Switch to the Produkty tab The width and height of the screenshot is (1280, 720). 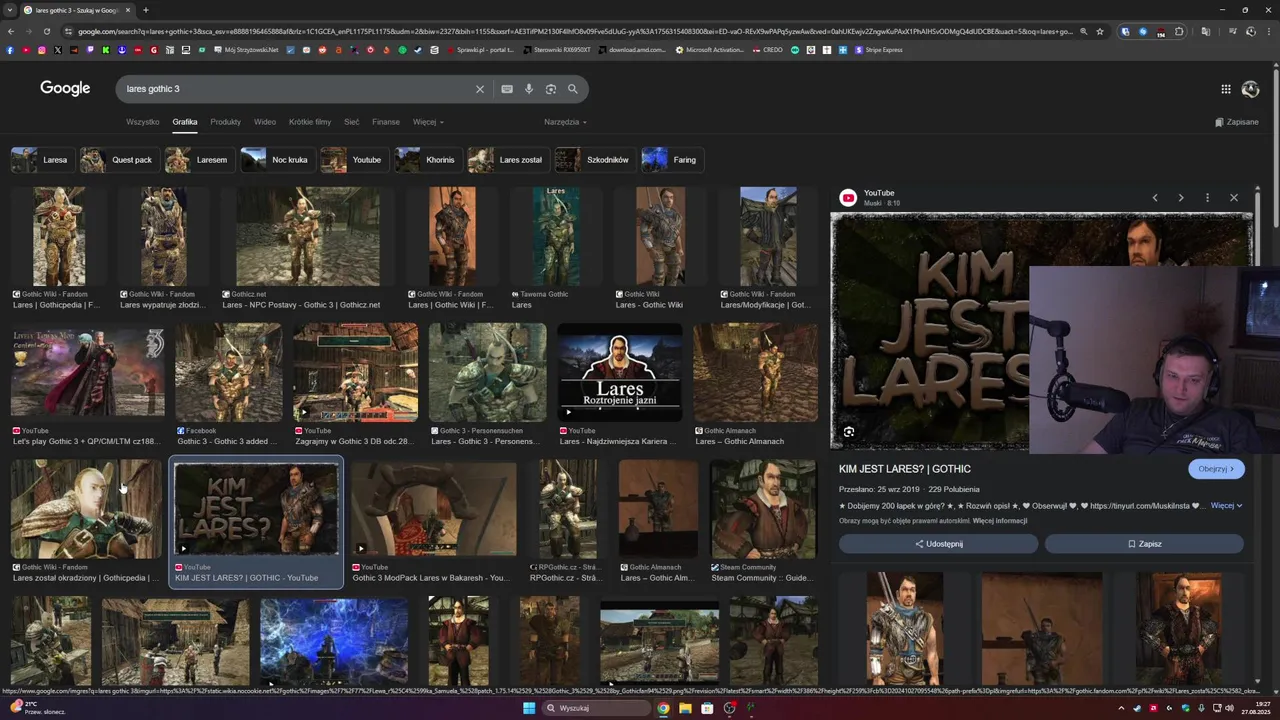226,122
